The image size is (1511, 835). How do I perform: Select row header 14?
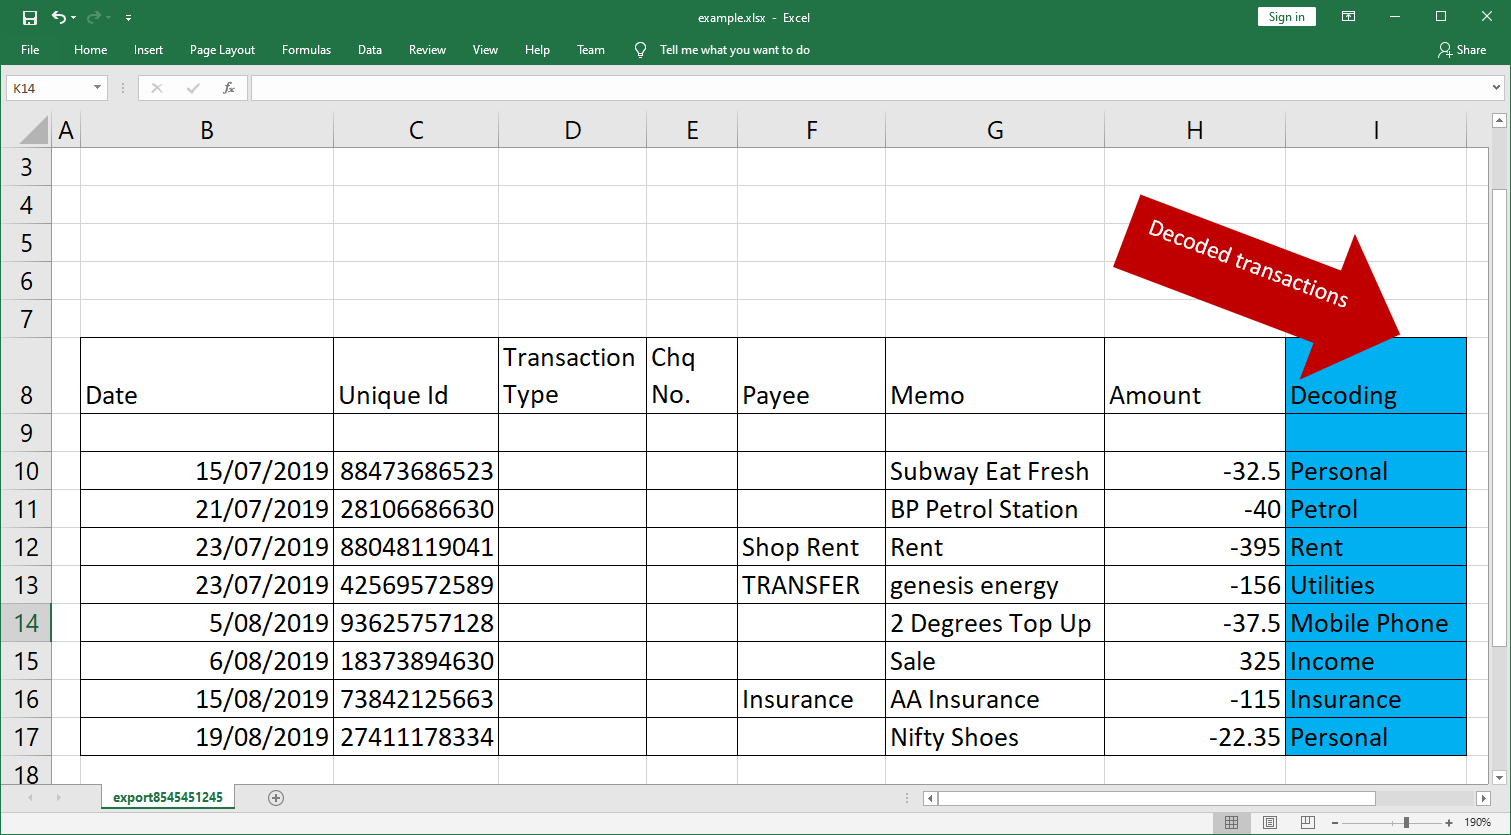click(27, 622)
